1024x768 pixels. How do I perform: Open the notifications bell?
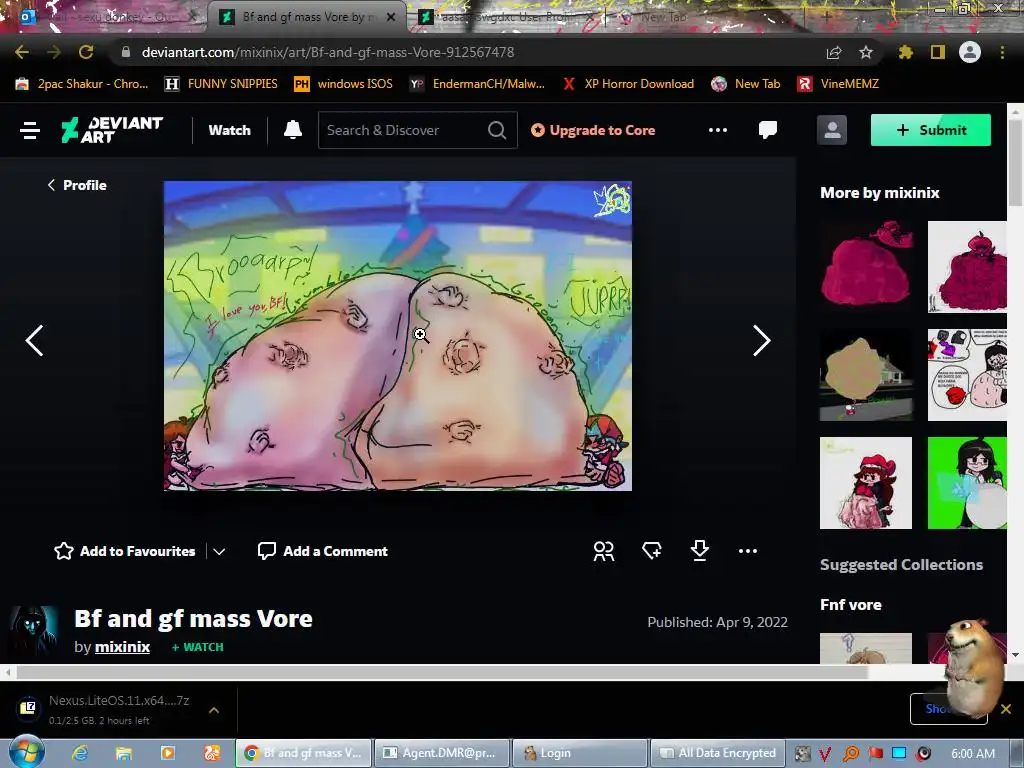click(293, 130)
